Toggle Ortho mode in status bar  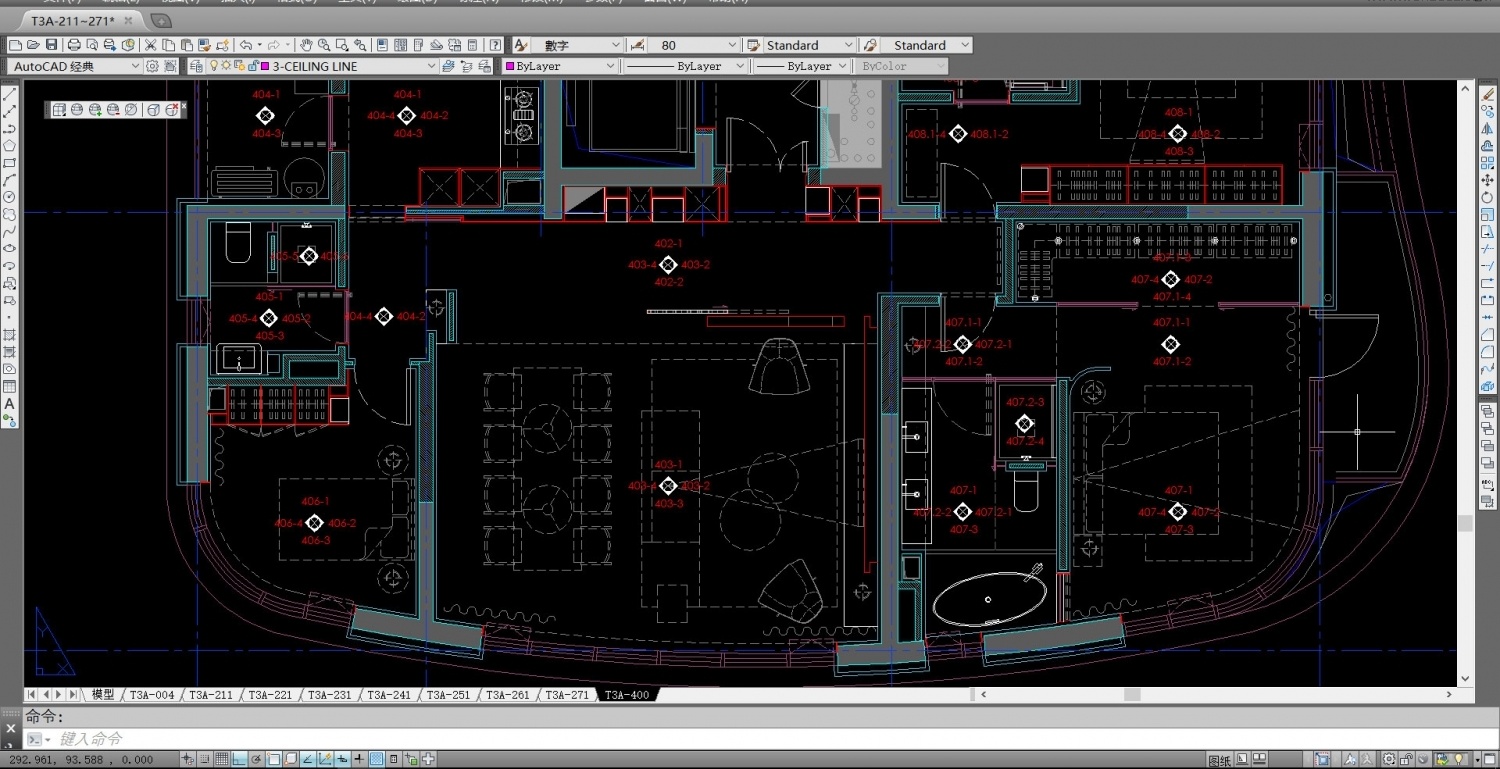pyautogui.click(x=239, y=759)
